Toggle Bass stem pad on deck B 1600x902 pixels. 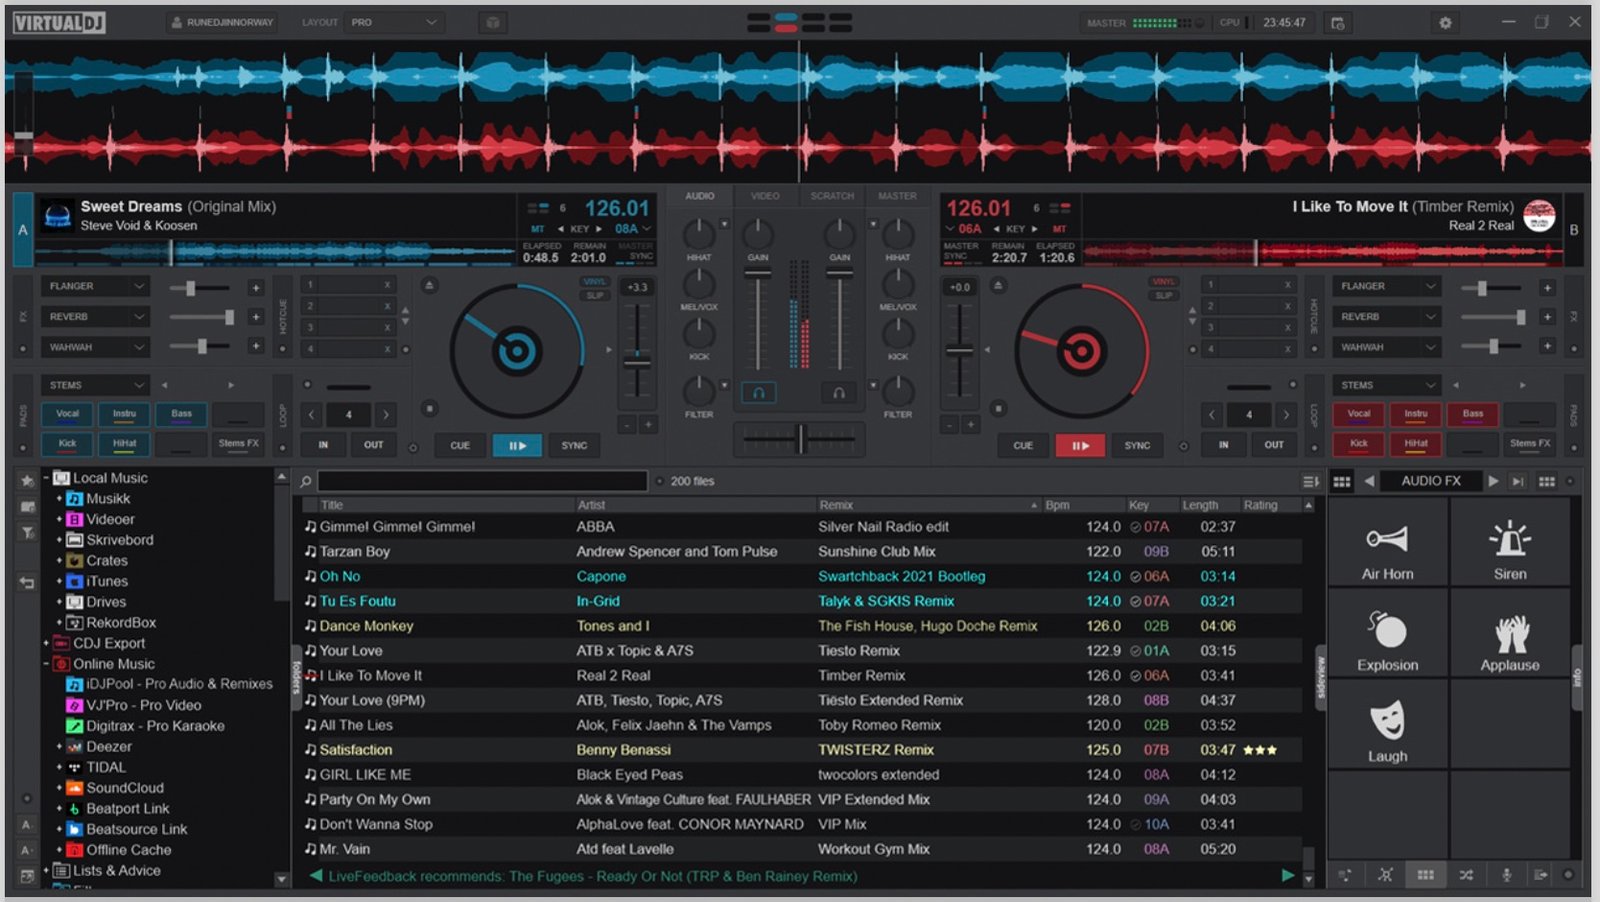point(1473,413)
